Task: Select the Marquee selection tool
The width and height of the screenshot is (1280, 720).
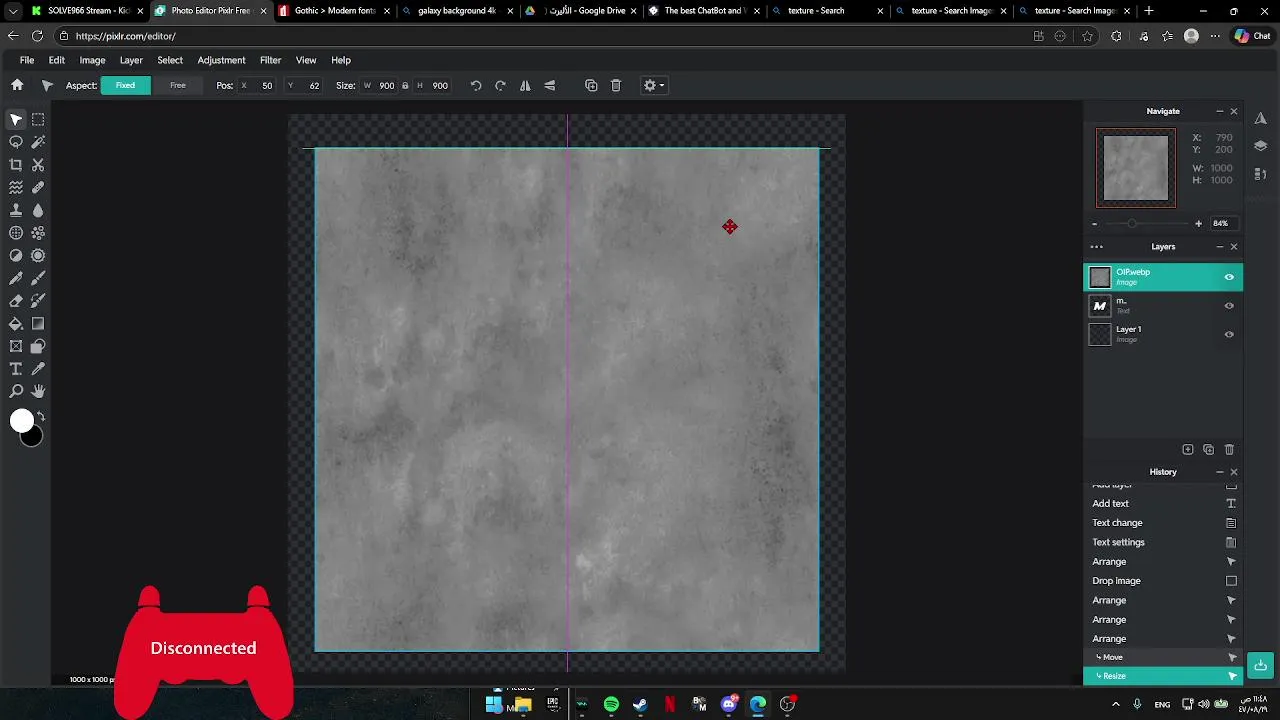Action: (38, 119)
